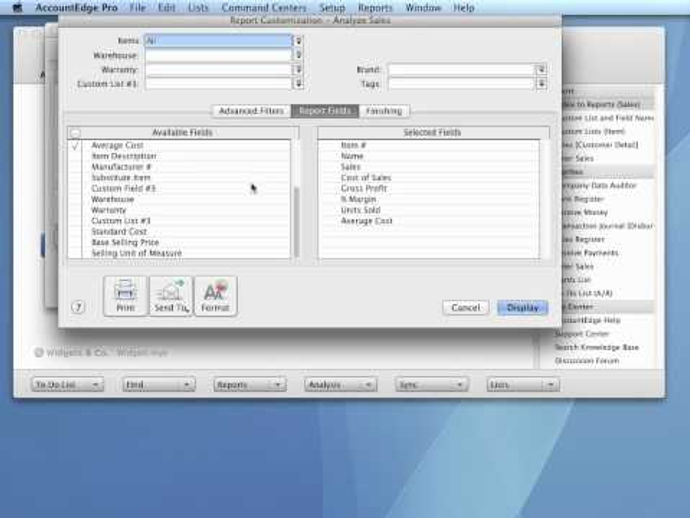Click the Brand input field
690x518 pixels.
pyautogui.click(x=461, y=70)
